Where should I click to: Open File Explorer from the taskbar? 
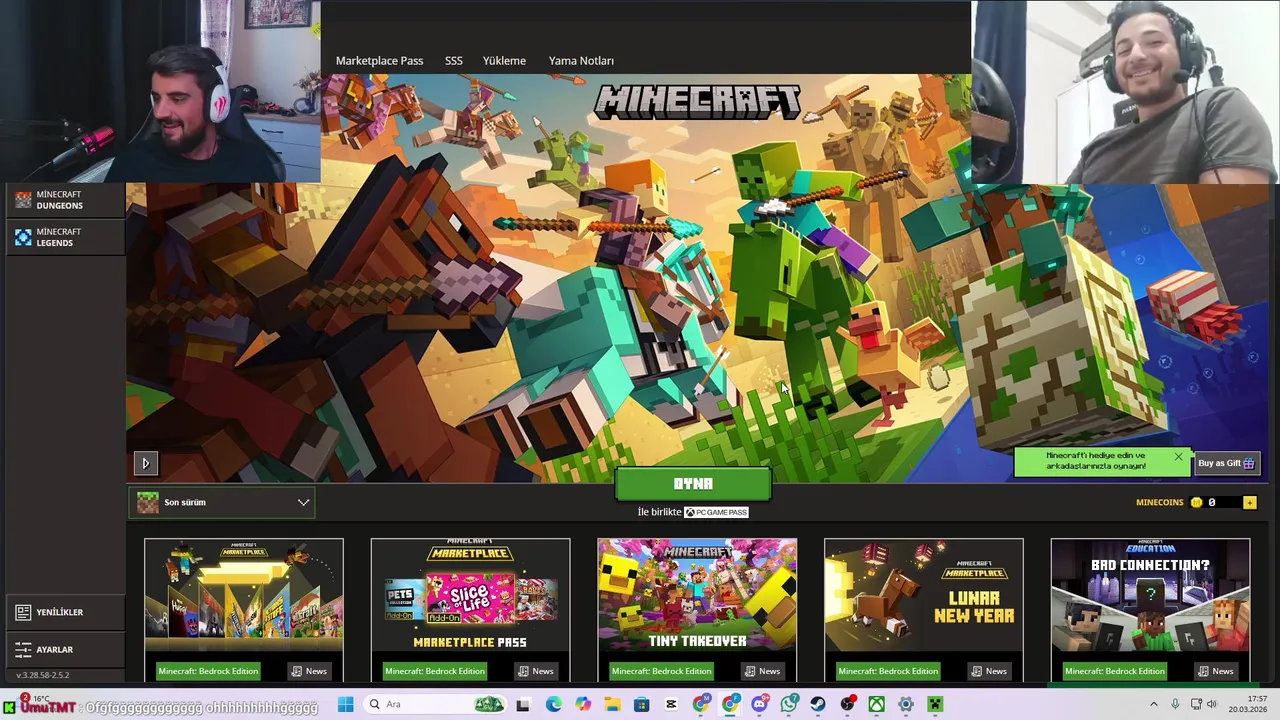point(612,705)
